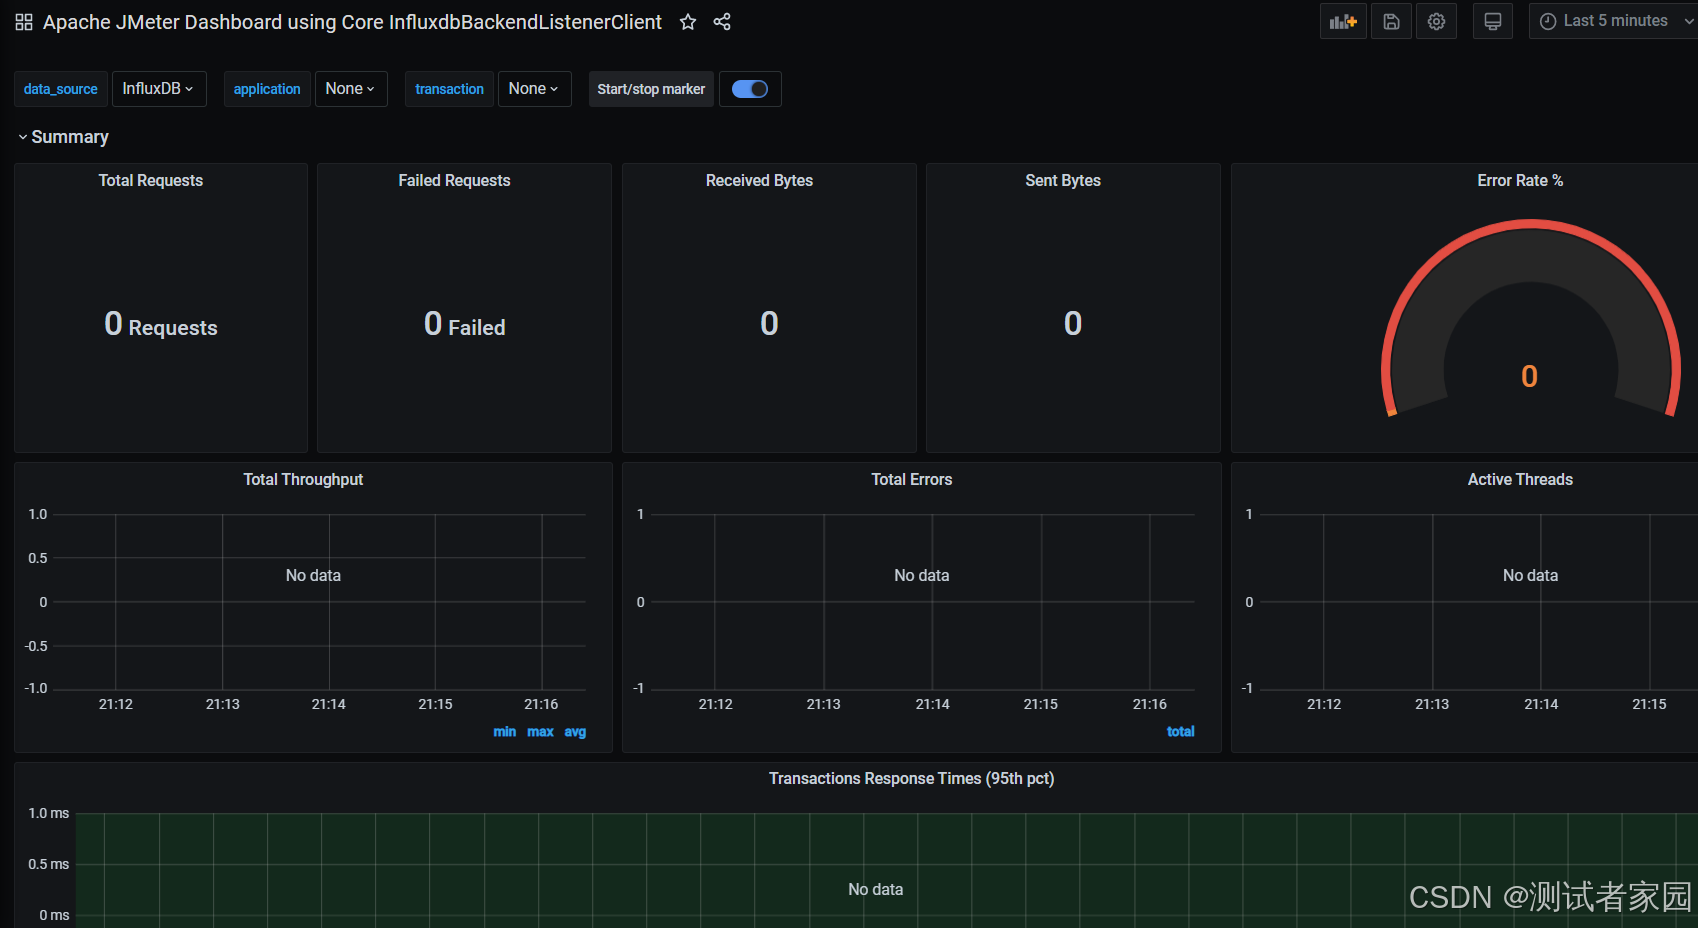The width and height of the screenshot is (1698, 928).
Task: Share the dashboard via share icon
Action: click(x=722, y=22)
